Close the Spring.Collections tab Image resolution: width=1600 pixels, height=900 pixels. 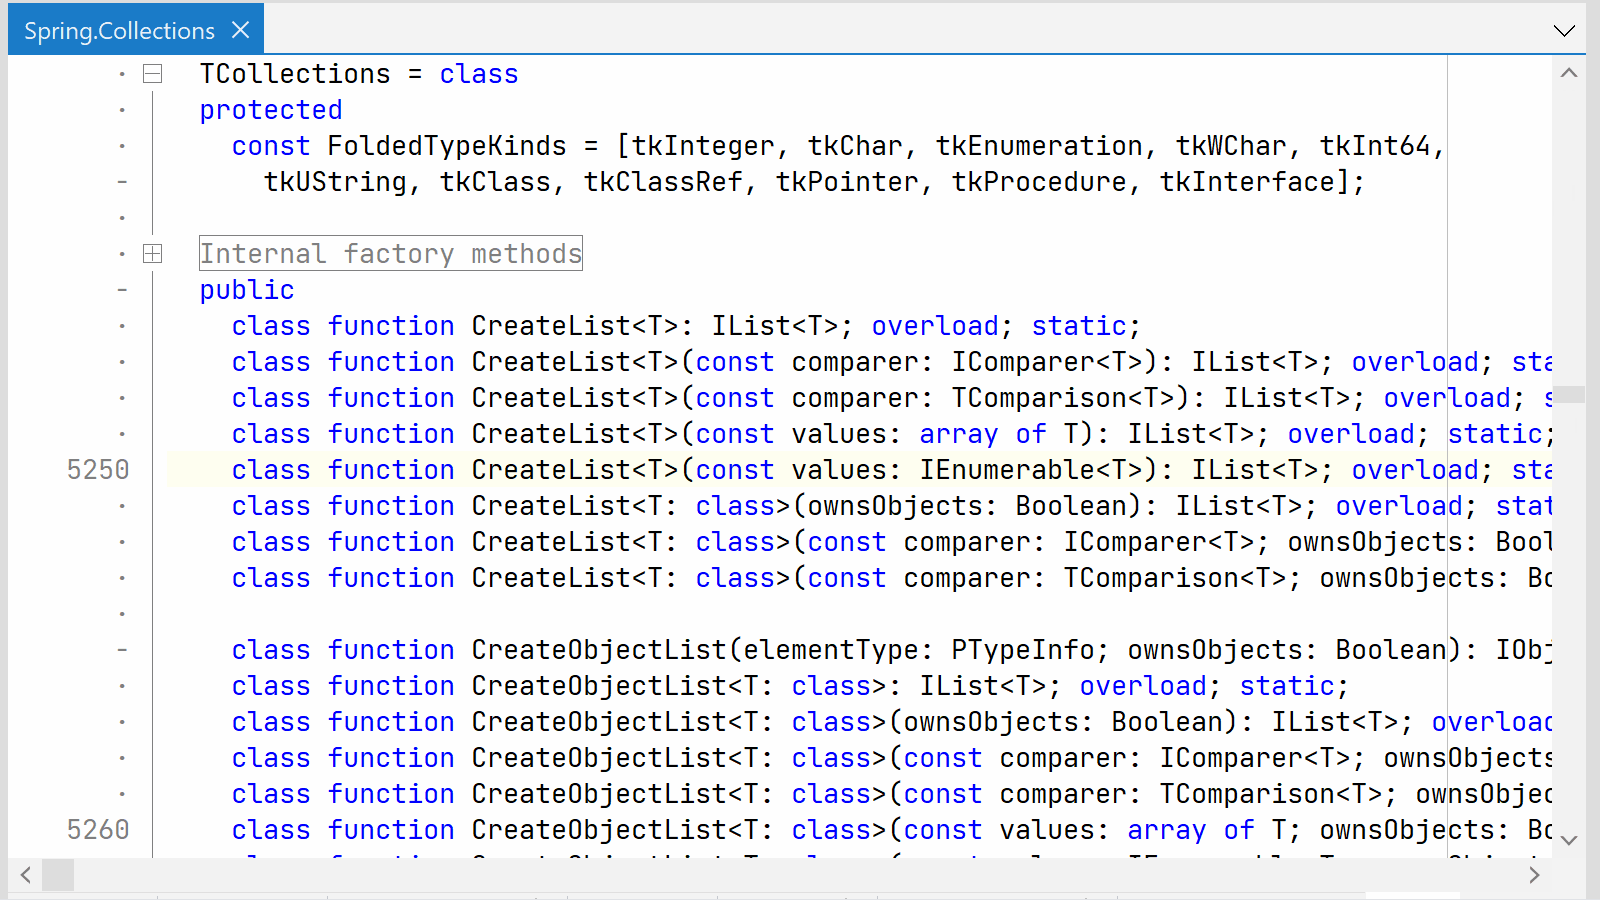(240, 30)
